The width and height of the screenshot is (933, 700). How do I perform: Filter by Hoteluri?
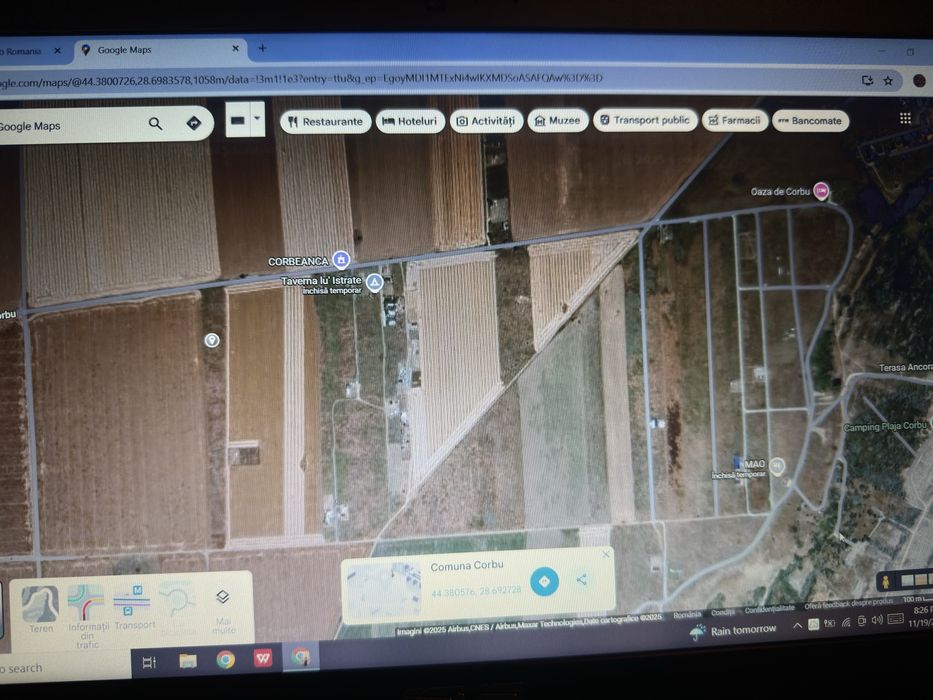(x=410, y=121)
